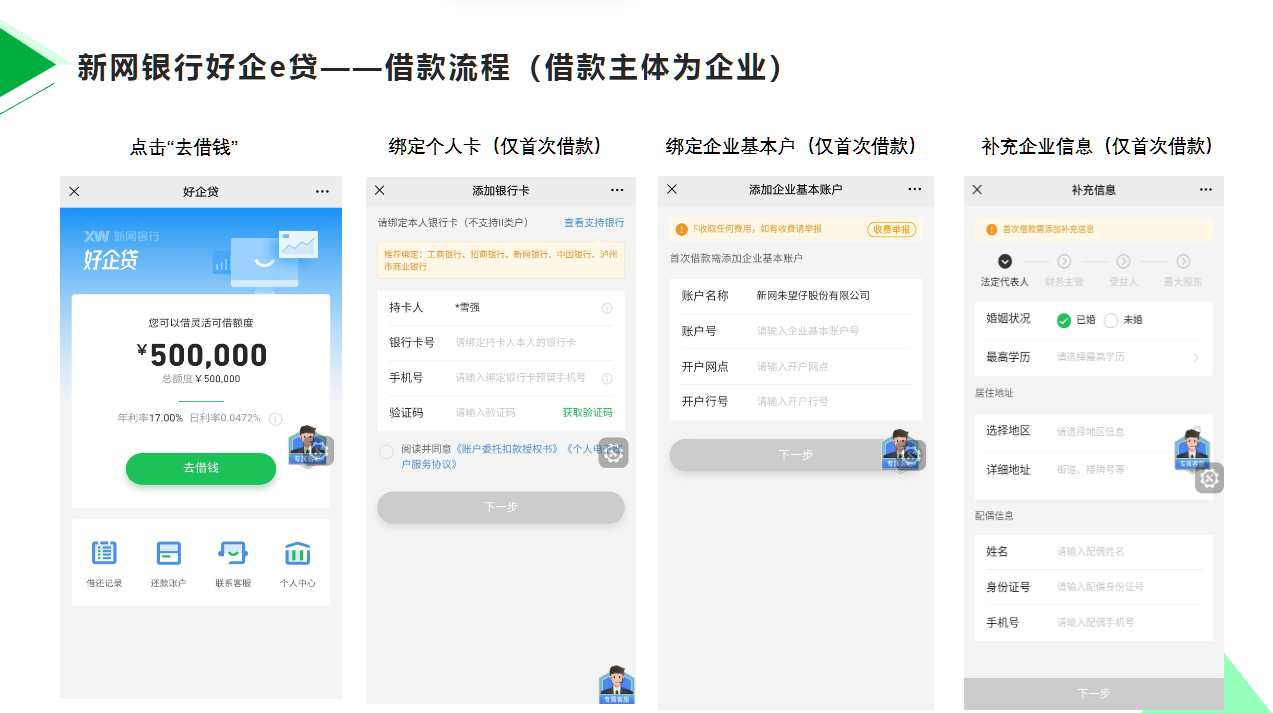This screenshot has width=1273, height=713.
Task: Select 法定代表人 step
Action: [x=1005, y=270]
